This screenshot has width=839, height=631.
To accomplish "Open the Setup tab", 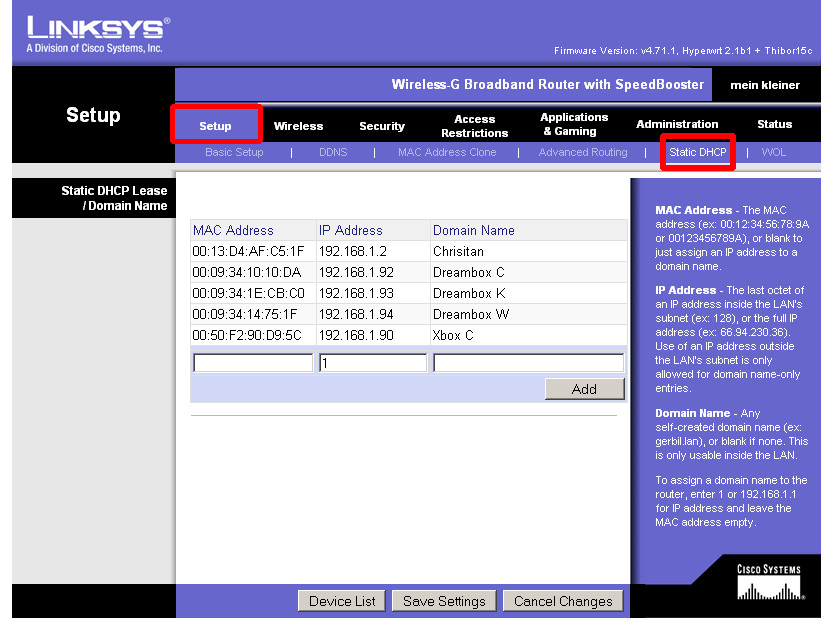I will coord(215,125).
